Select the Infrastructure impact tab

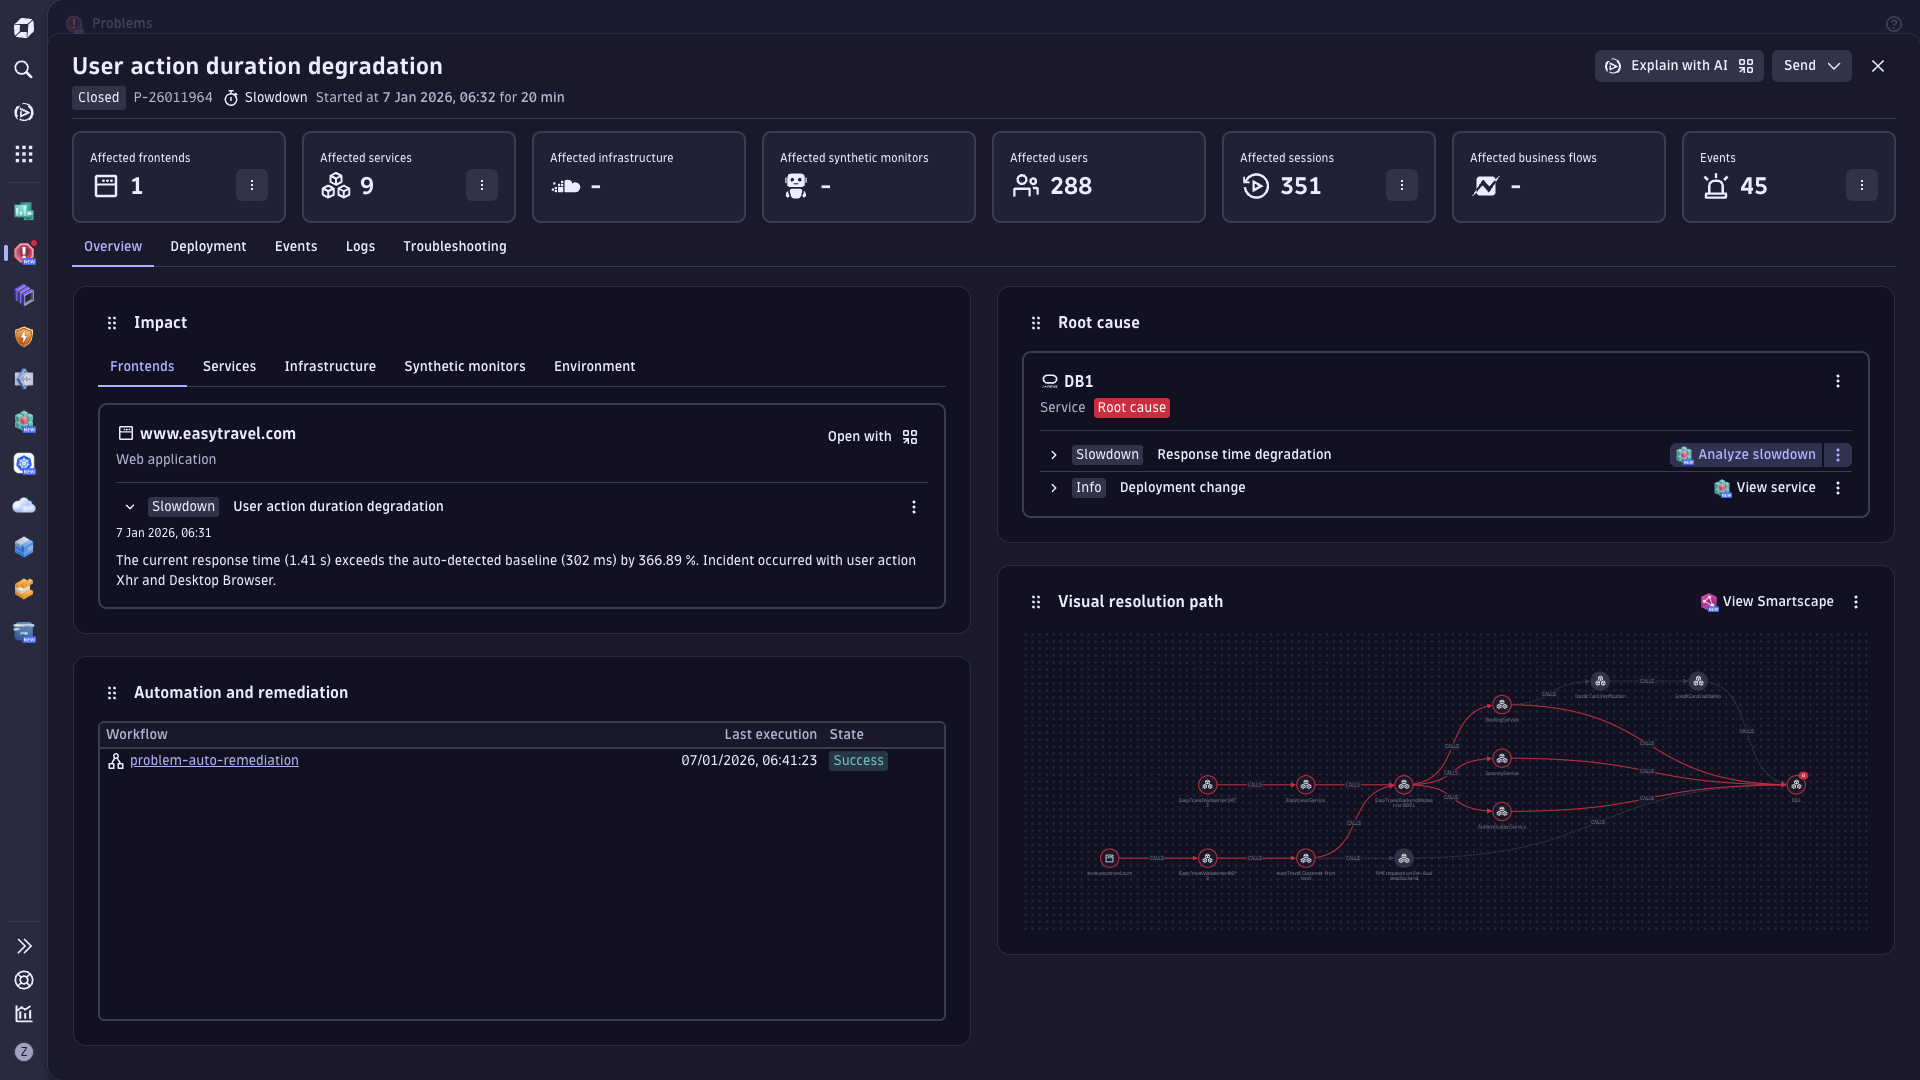(x=330, y=367)
